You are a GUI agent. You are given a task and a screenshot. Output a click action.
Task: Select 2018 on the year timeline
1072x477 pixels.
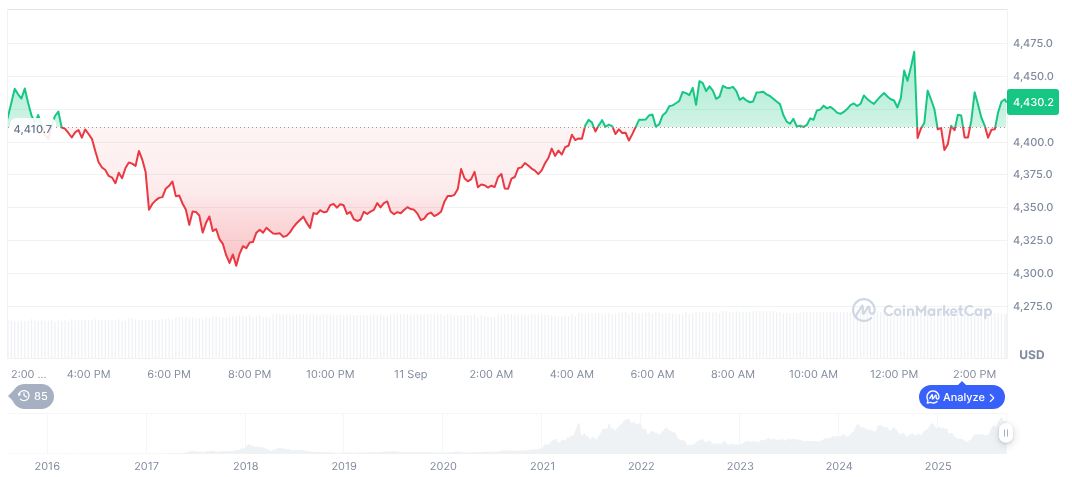(245, 466)
